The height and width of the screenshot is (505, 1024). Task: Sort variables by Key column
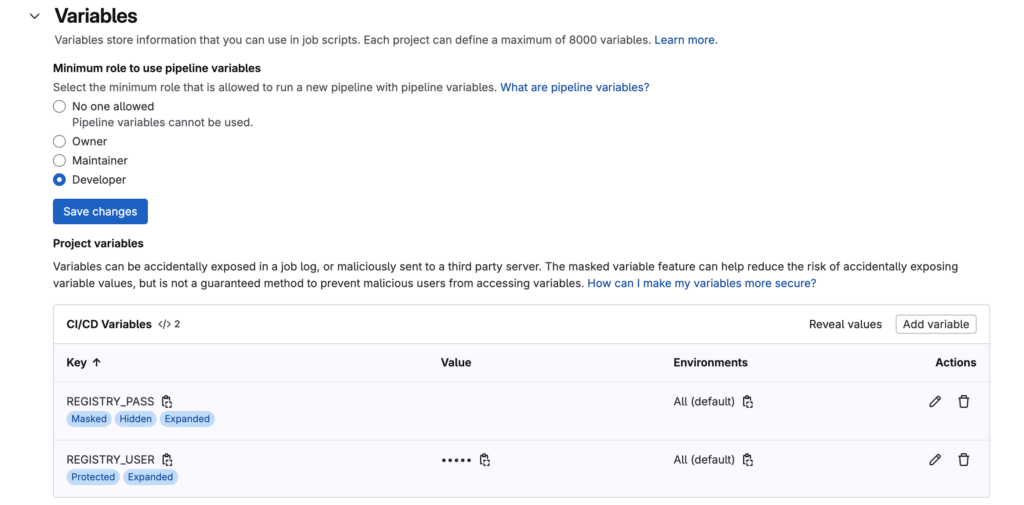click(x=84, y=363)
